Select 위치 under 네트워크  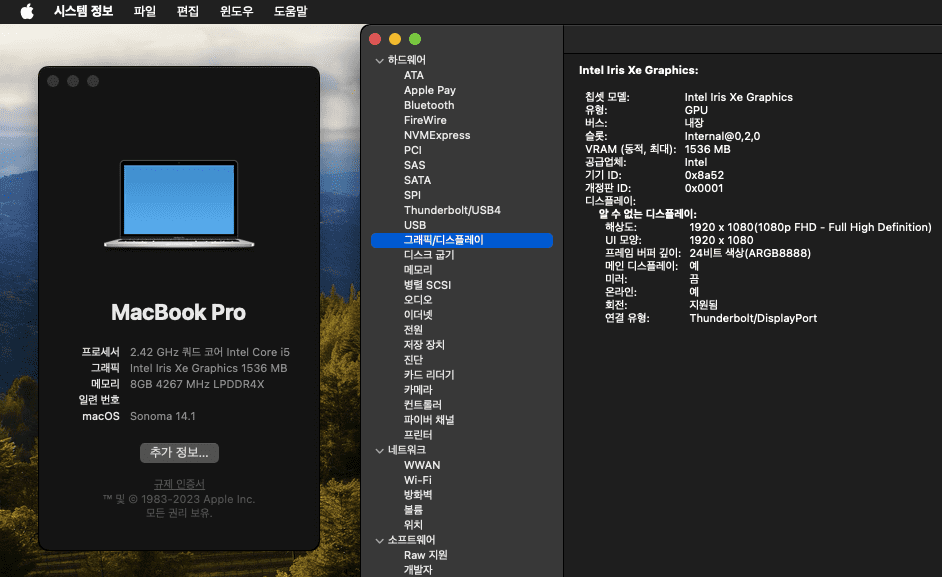(413, 525)
